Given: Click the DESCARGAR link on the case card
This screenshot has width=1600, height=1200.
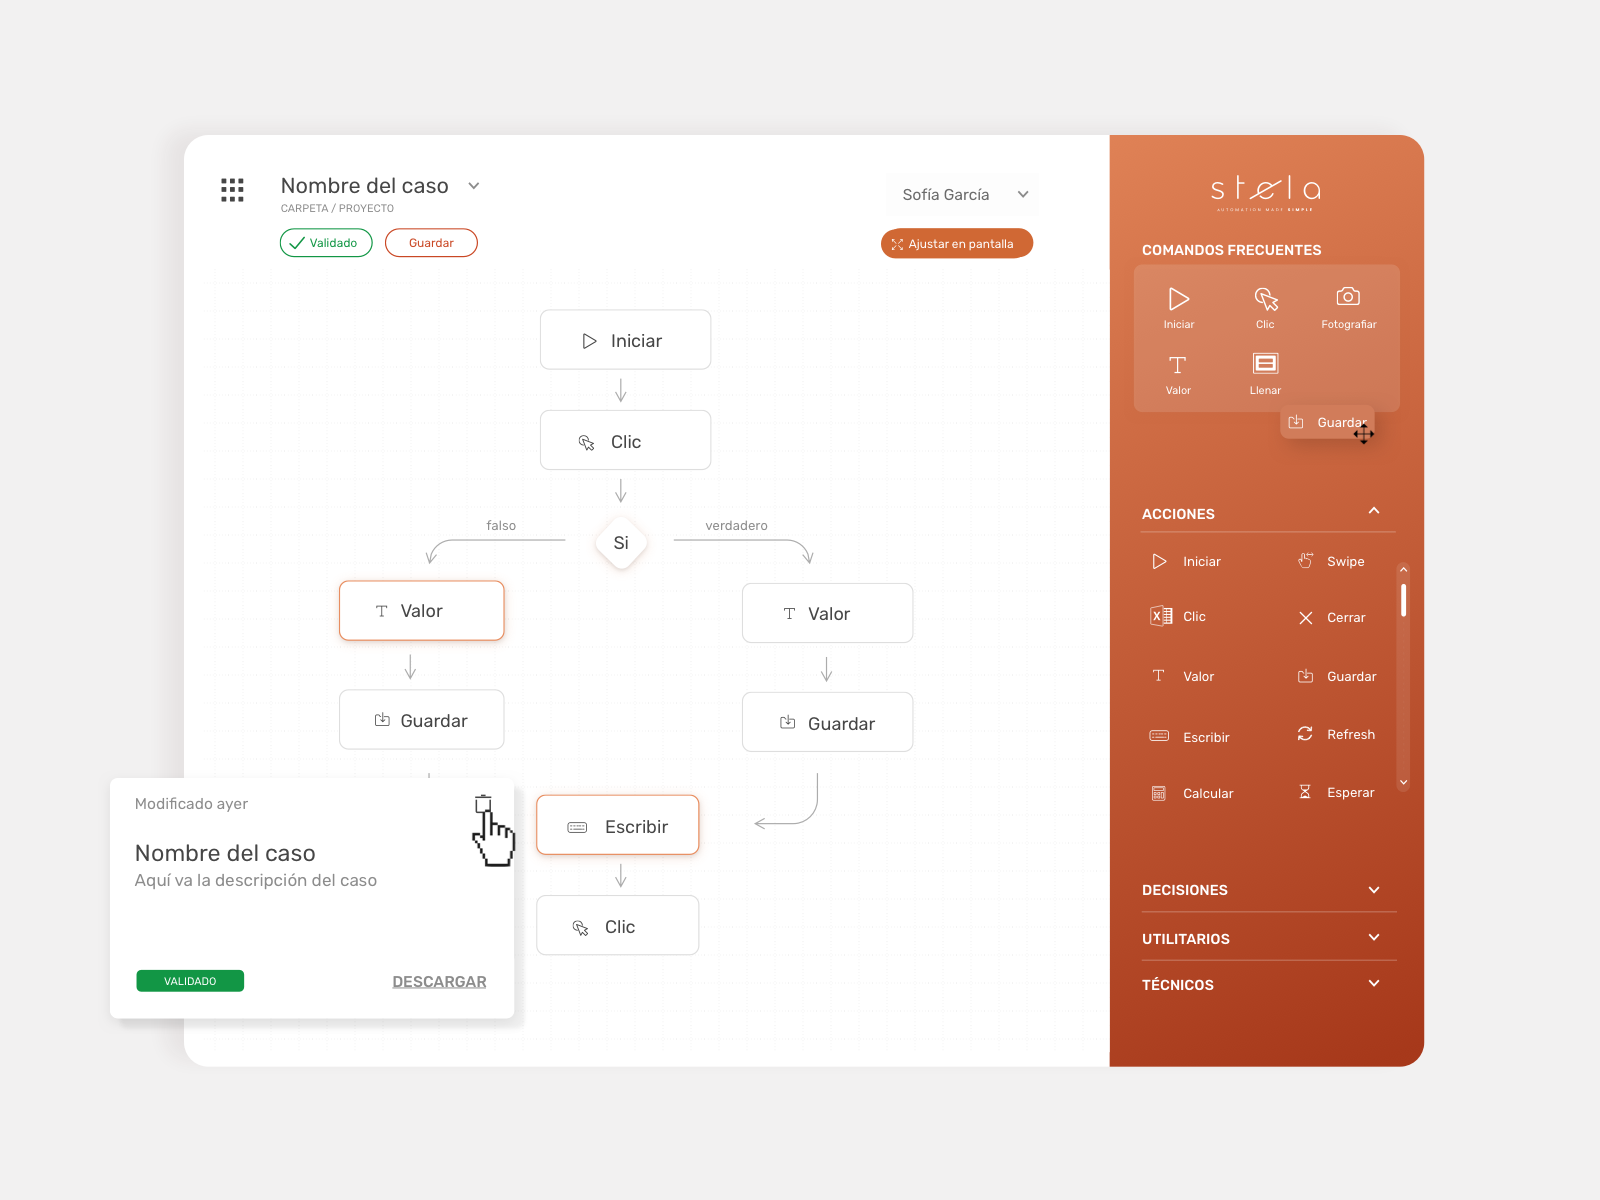Looking at the screenshot, I should coord(439,982).
